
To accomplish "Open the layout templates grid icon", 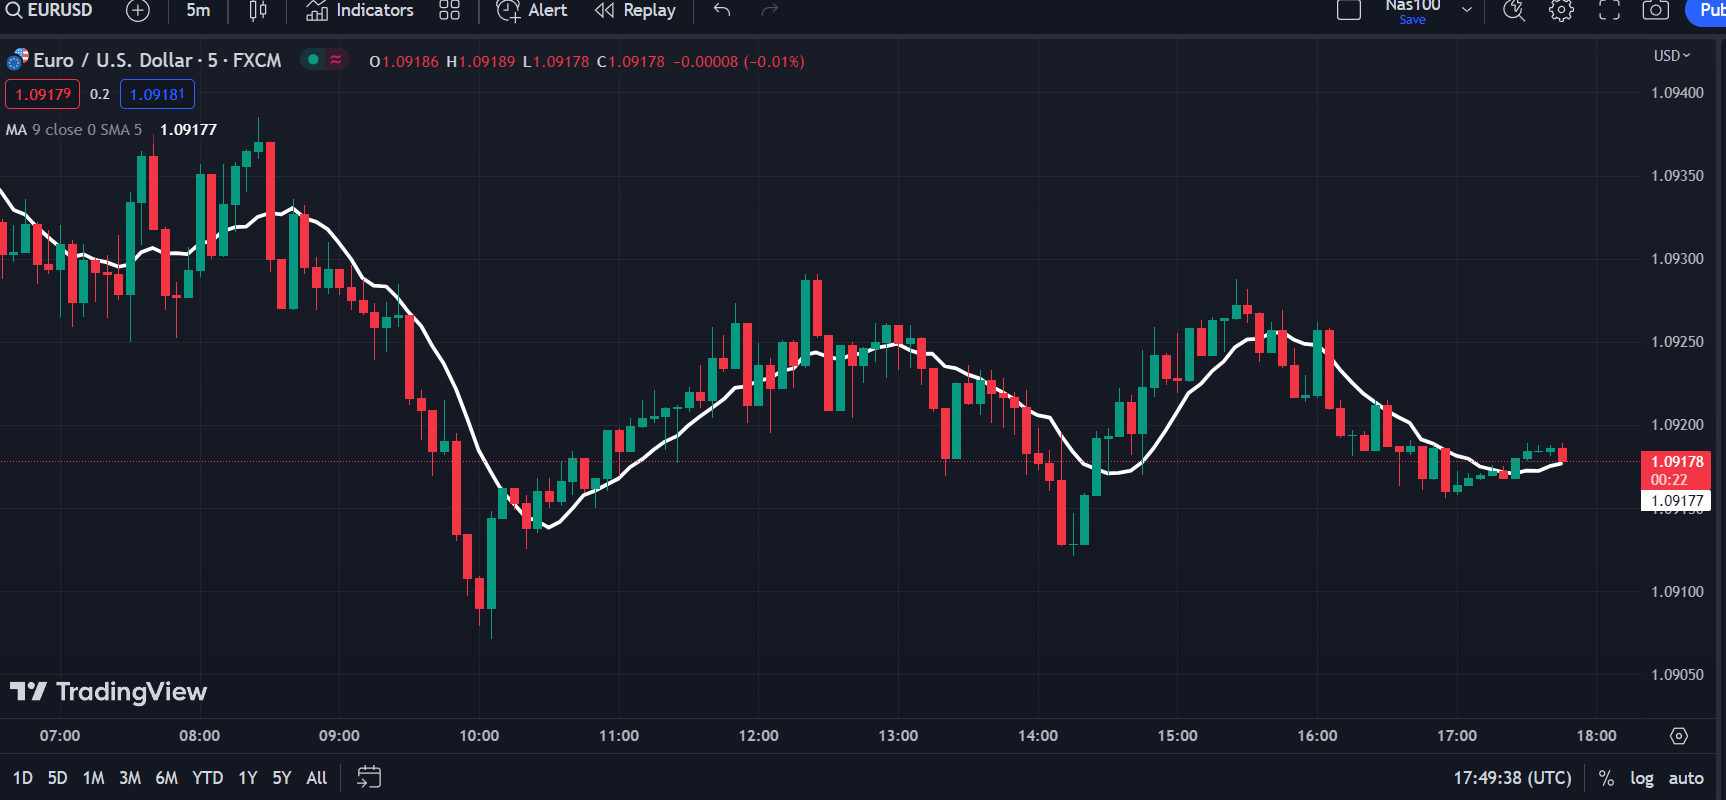I will 449,11.
